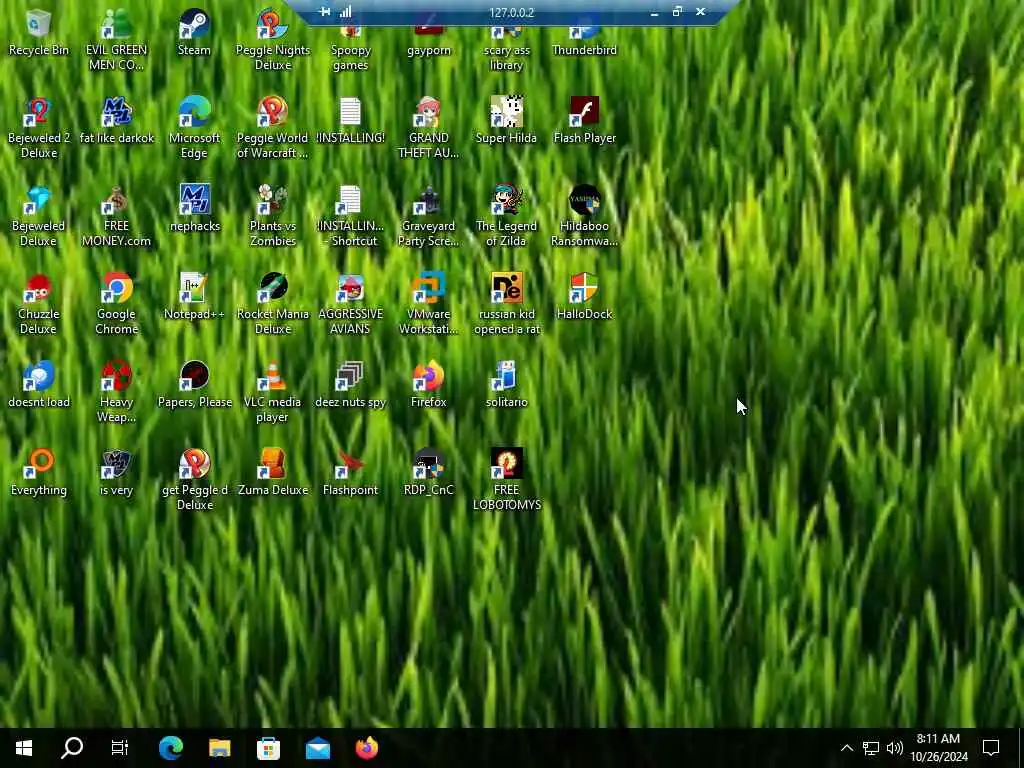Open the Recycle Bin icon
The height and width of the screenshot is (768, 1024).
[39, 33]
